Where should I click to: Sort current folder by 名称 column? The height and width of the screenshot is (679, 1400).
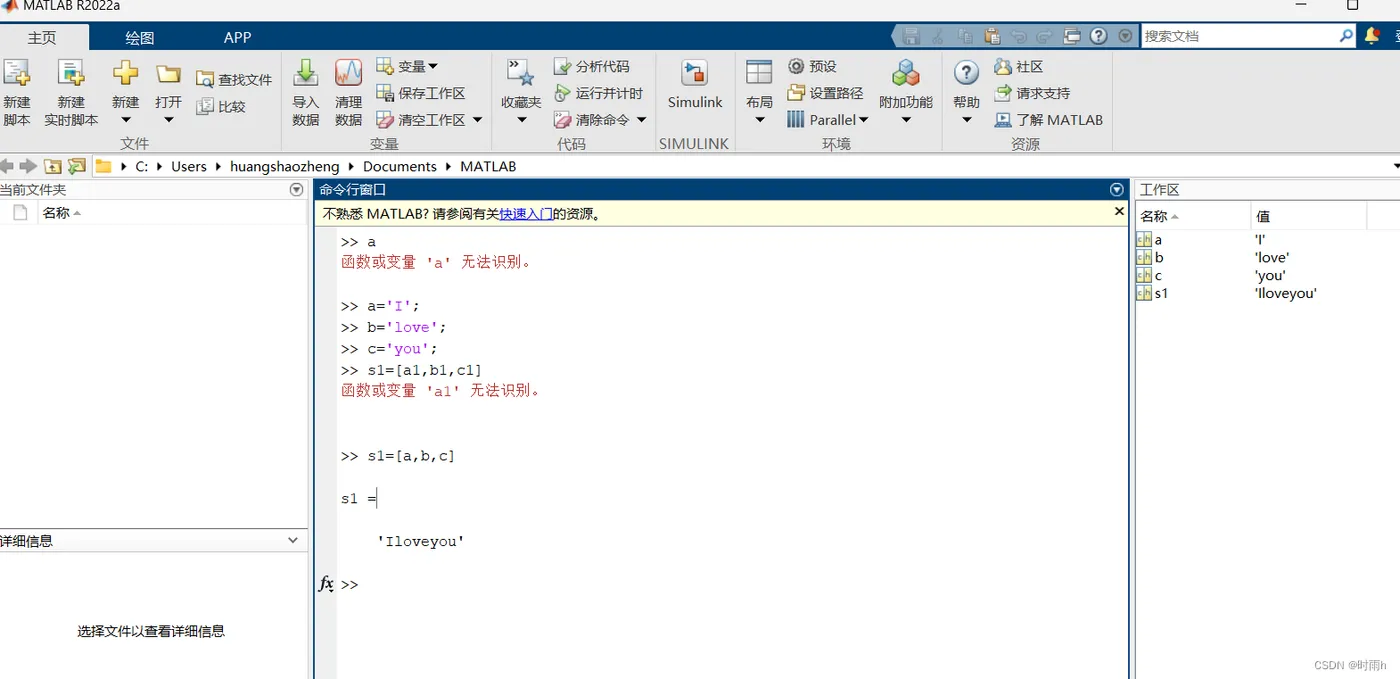point(172,213)
